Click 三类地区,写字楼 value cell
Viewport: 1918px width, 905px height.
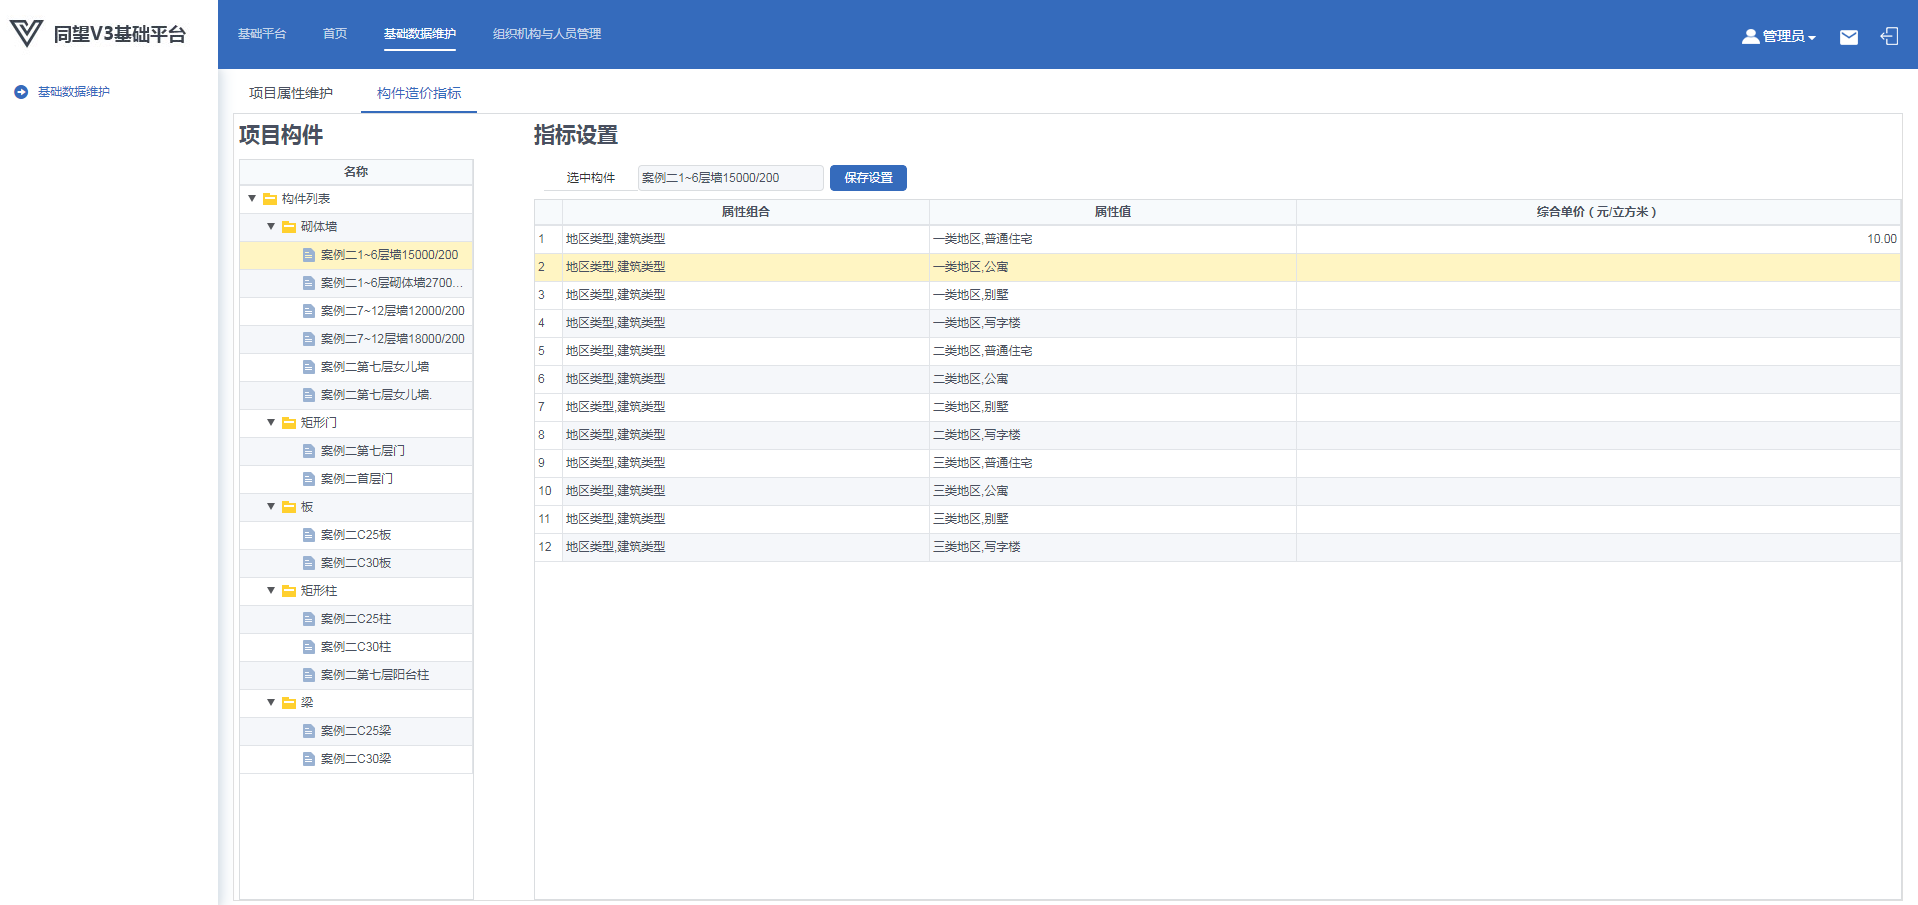click(x=1113, y=547)
